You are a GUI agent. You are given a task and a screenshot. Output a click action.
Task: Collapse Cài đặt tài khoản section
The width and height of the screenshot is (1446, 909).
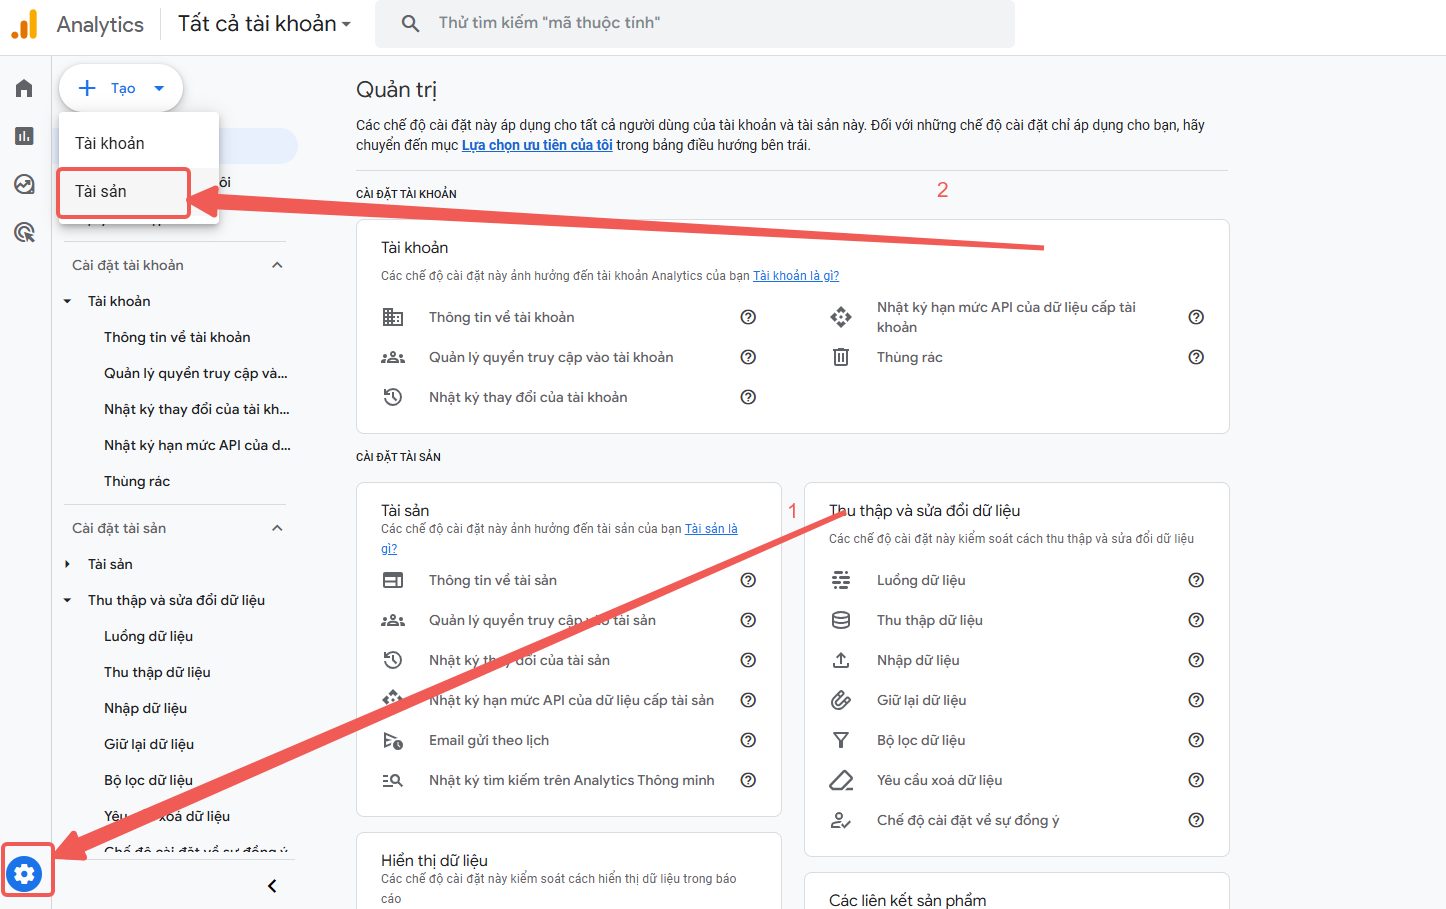click(x=277, y=265)
